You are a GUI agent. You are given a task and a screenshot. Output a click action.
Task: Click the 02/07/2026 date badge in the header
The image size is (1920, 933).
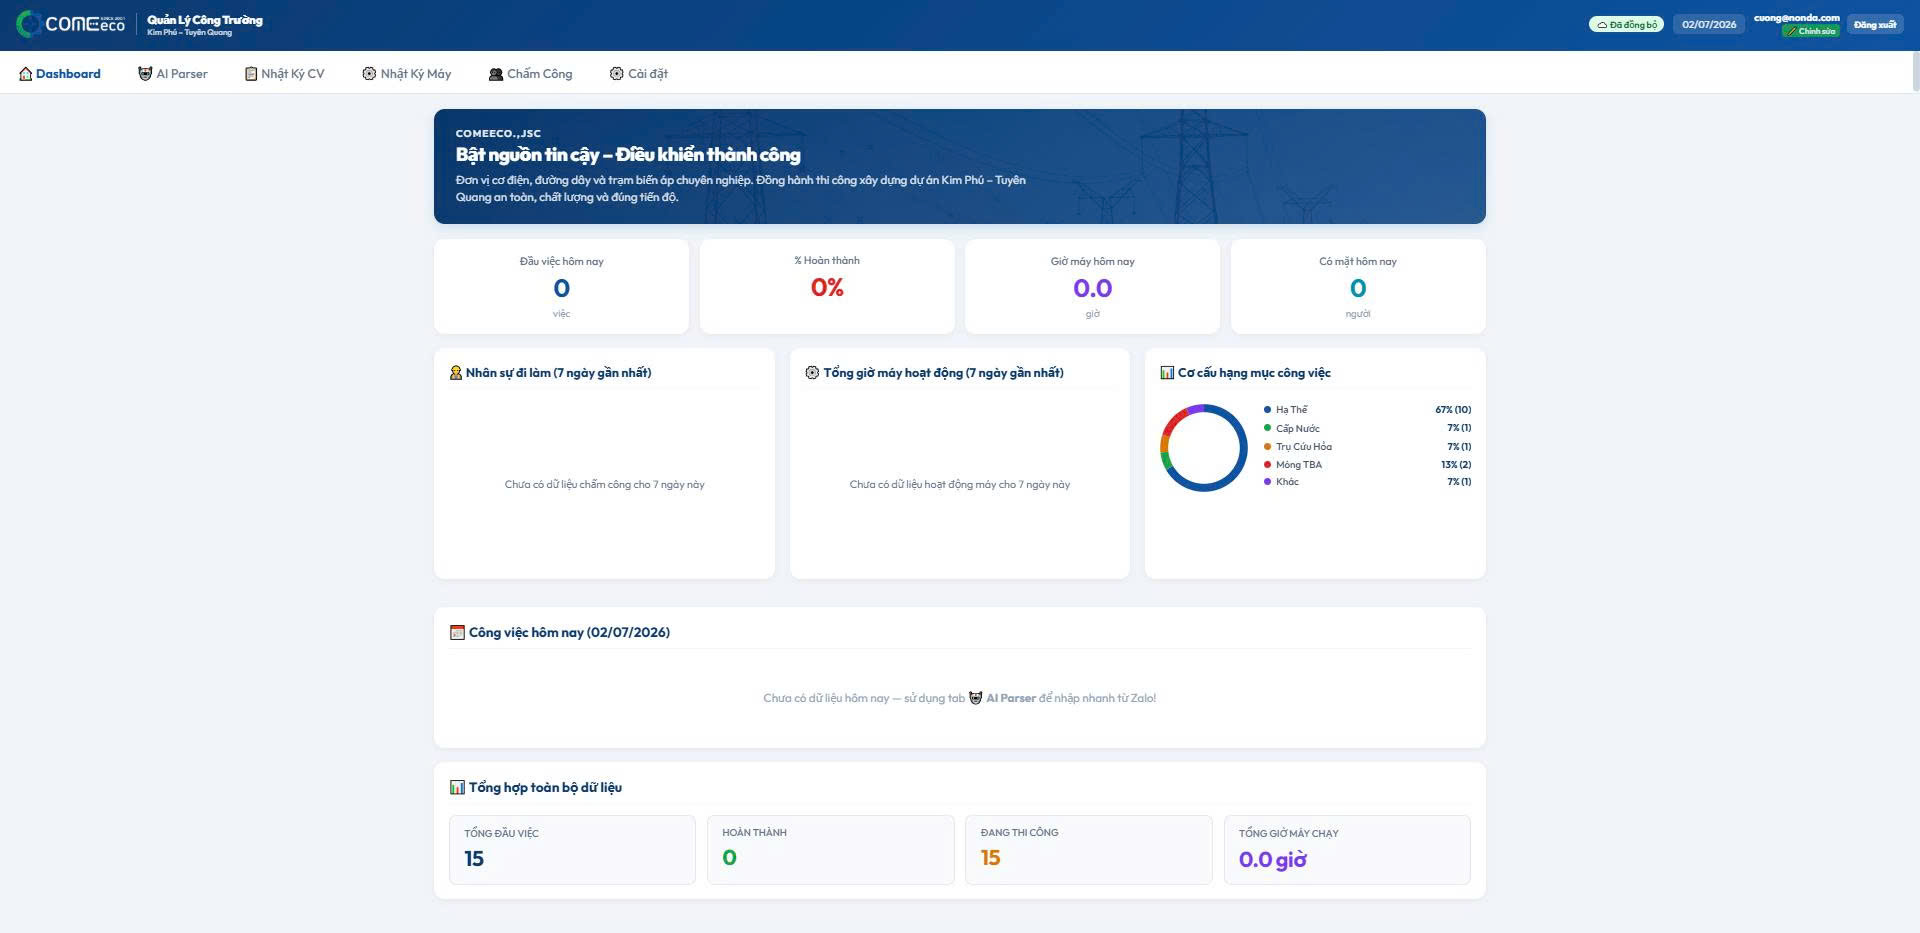pos(1709,25)
